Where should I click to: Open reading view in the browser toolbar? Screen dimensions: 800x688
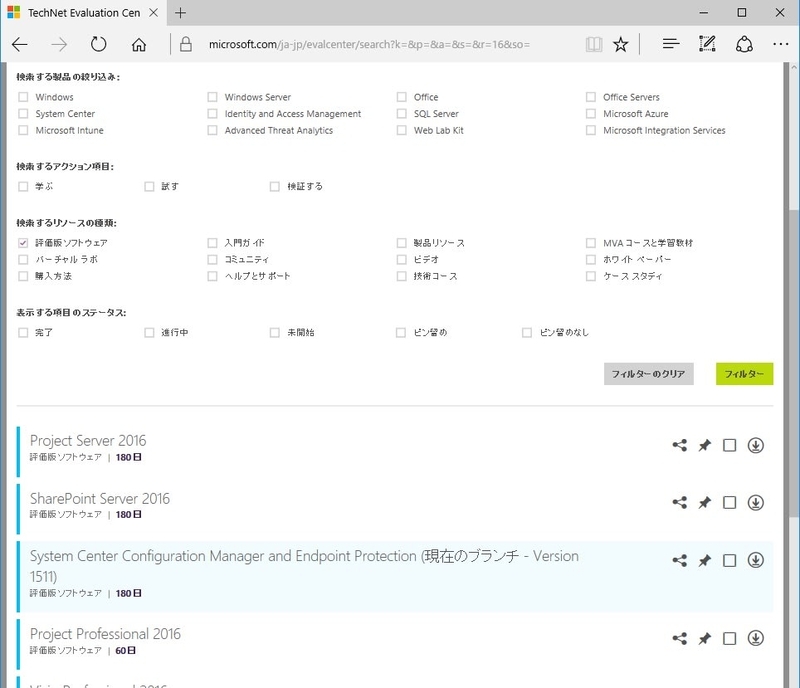point(594,44)
